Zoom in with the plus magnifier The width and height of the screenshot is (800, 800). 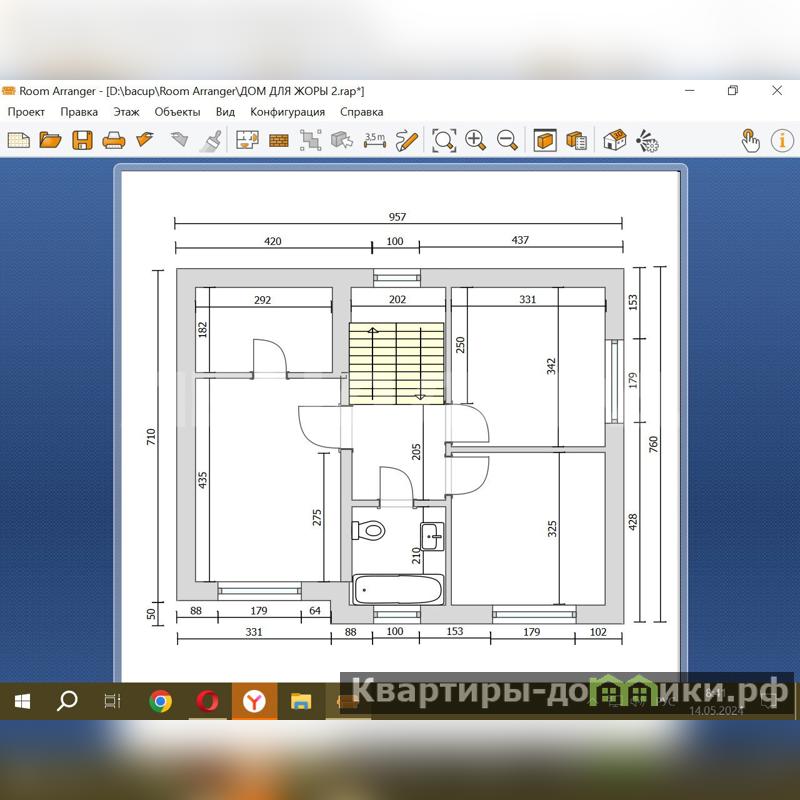point(475,140)
